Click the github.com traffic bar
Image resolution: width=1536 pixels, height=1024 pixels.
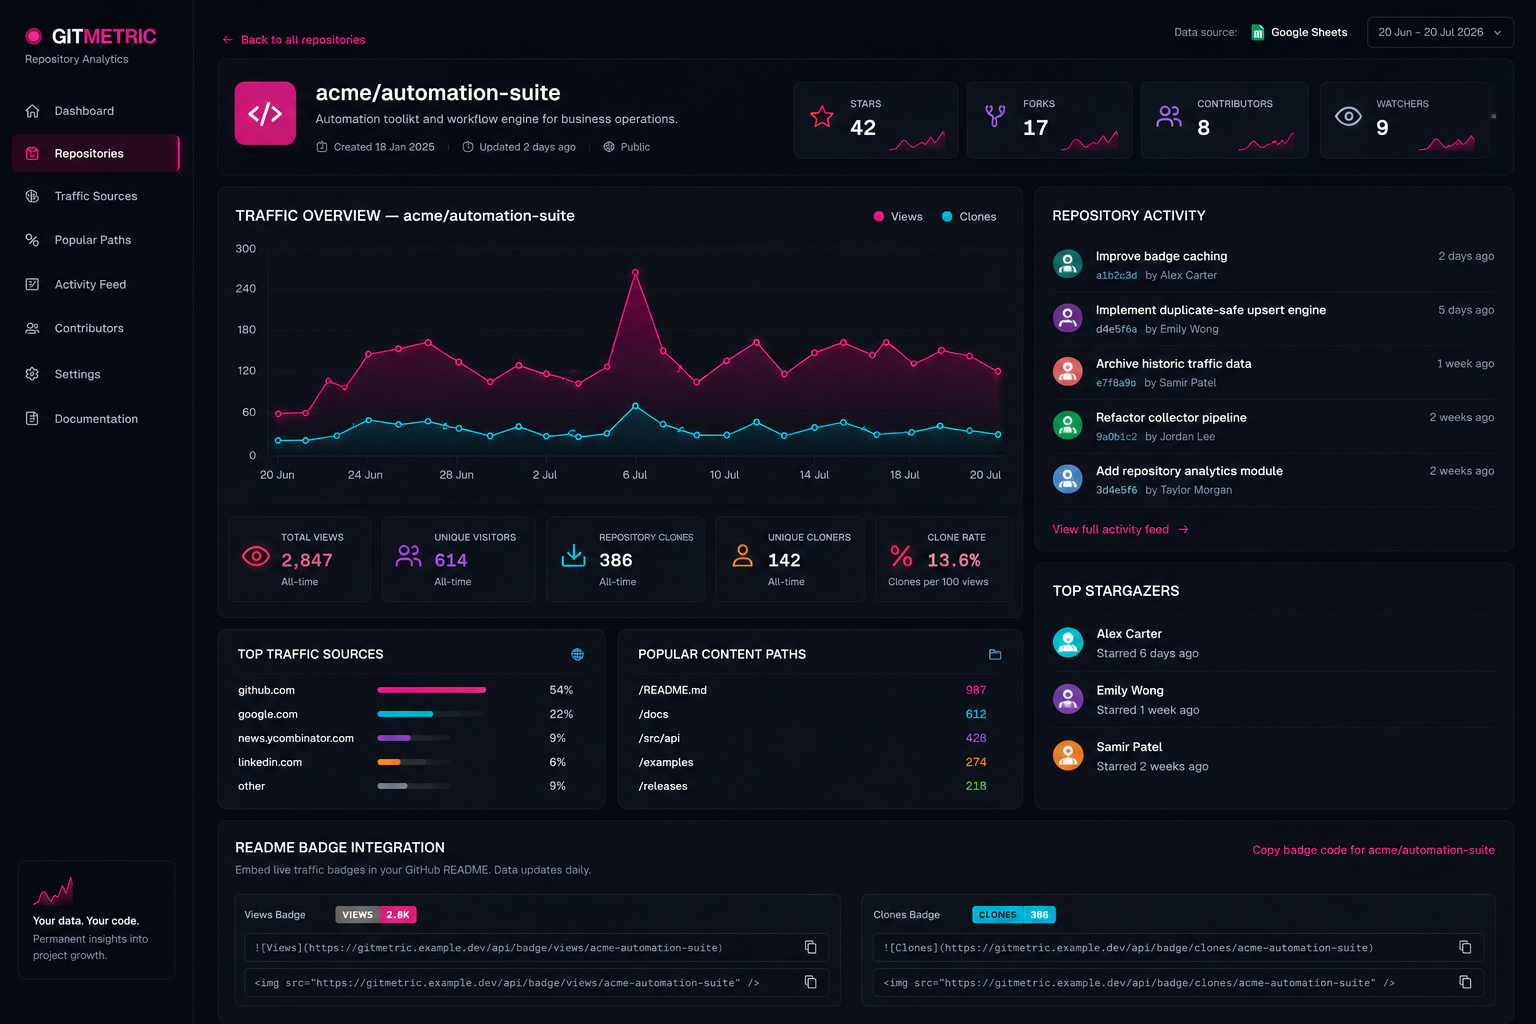[431, 690]
